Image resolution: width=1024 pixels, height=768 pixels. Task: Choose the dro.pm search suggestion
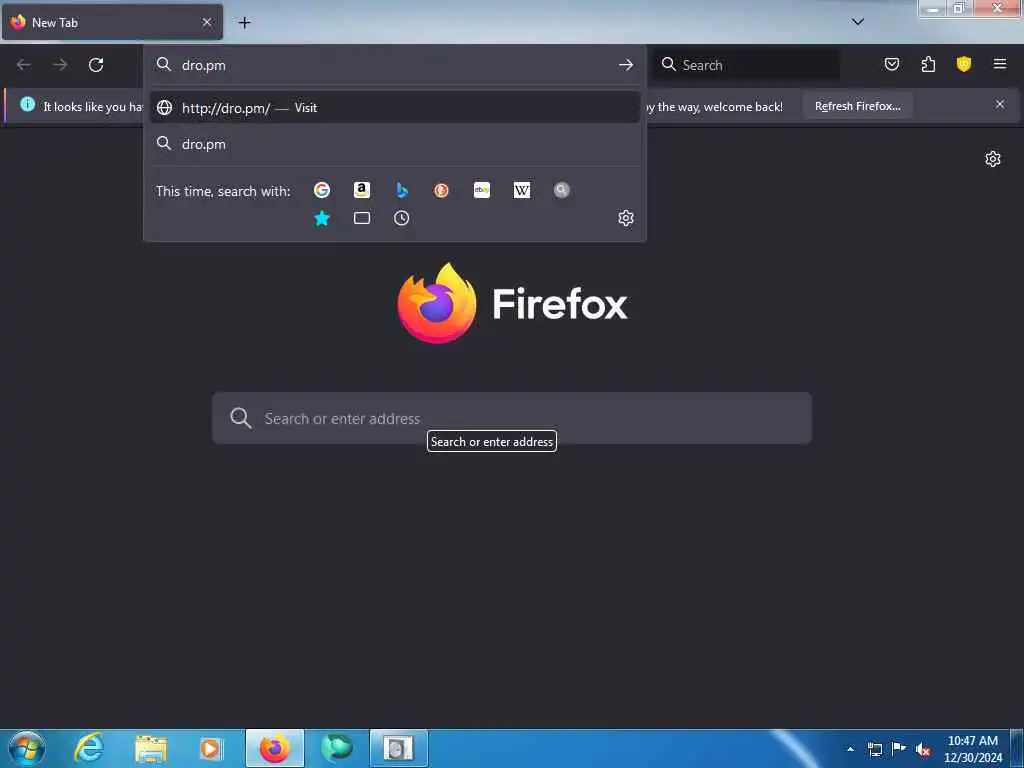point(394,144)
